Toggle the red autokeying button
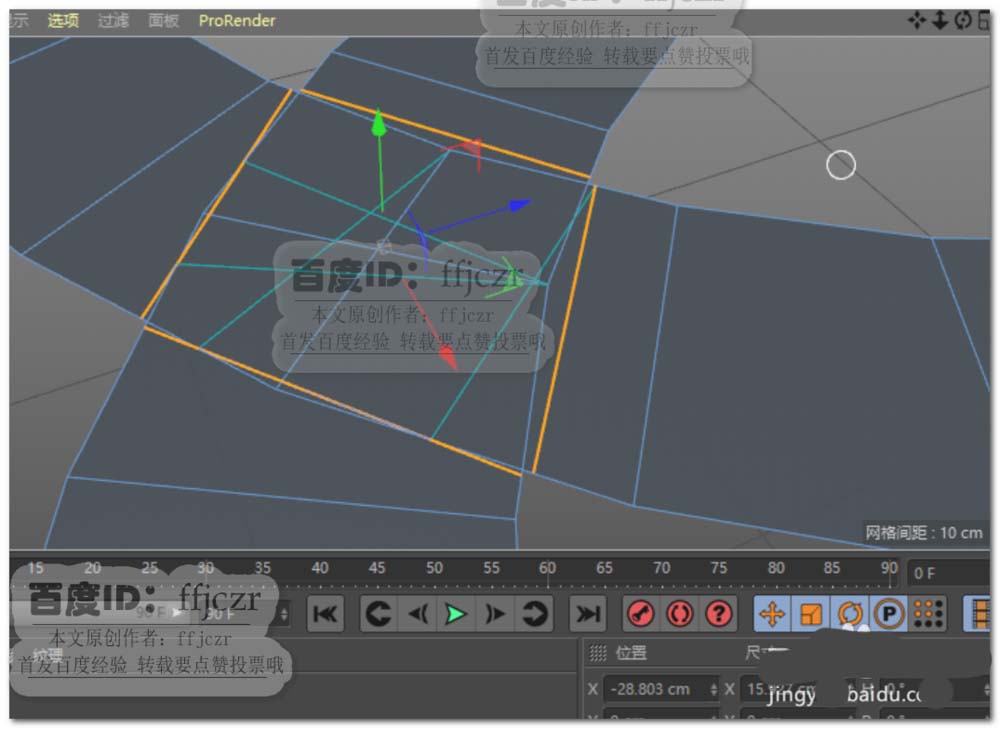The height and width of the screenshot is (729, 1000). click(x=679, y=614)
